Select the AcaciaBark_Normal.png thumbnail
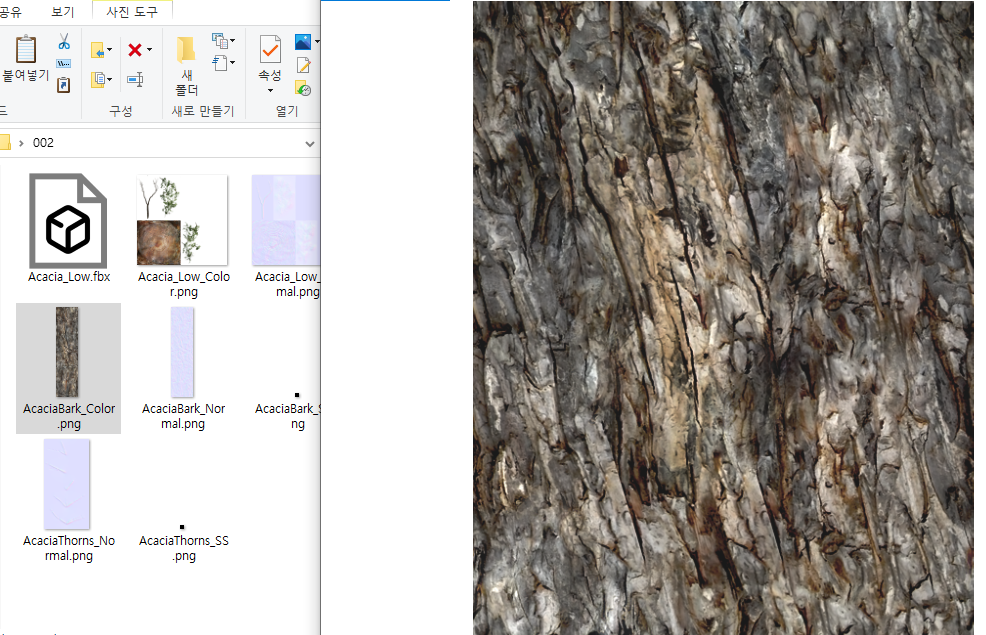986x635 pixels. 182,352
